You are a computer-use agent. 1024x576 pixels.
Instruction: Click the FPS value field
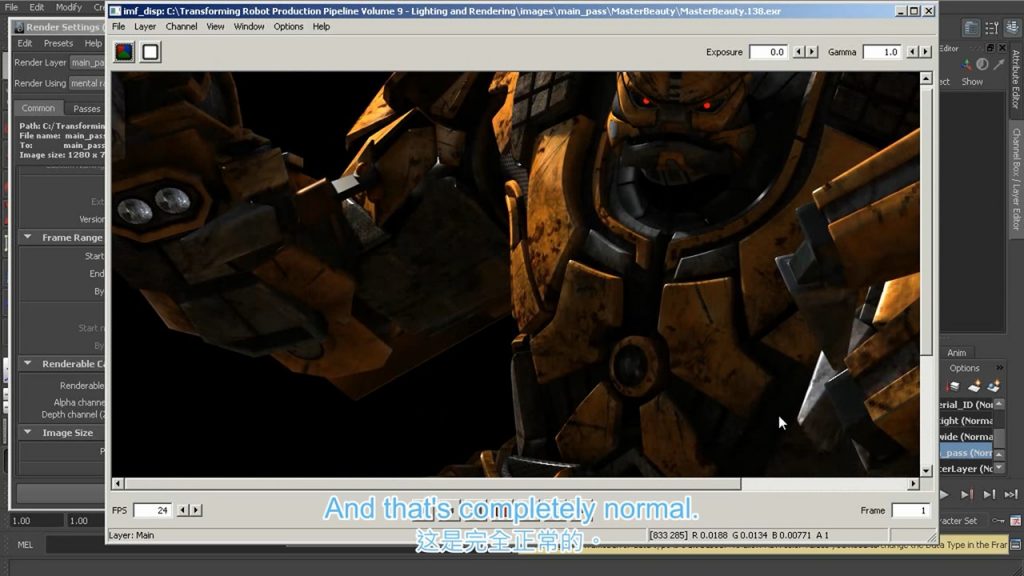coord(153,510)
